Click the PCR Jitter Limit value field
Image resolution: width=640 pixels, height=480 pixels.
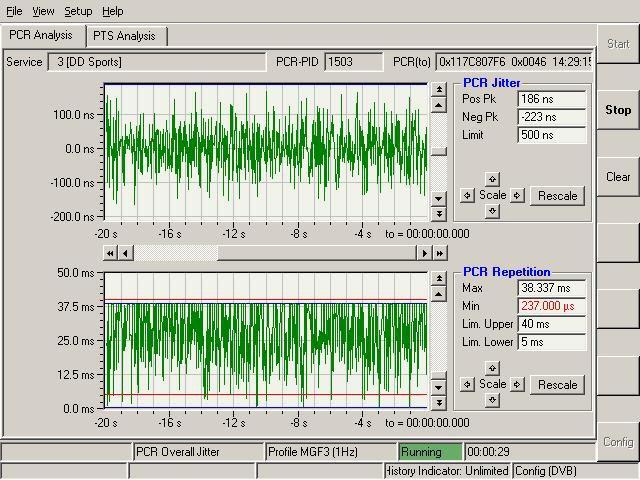coord(551,135)
